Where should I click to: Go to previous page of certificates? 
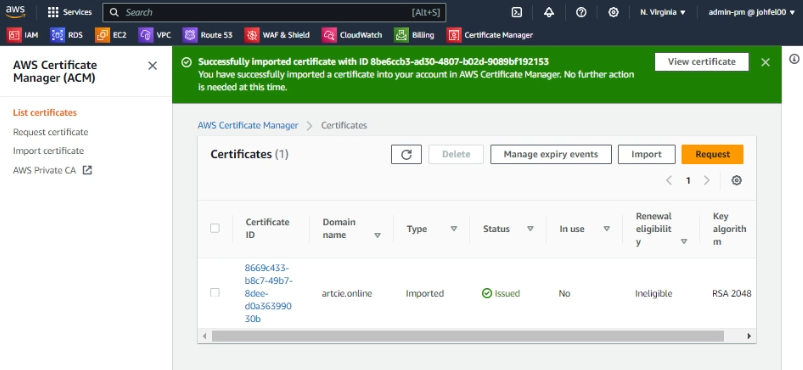669,180
